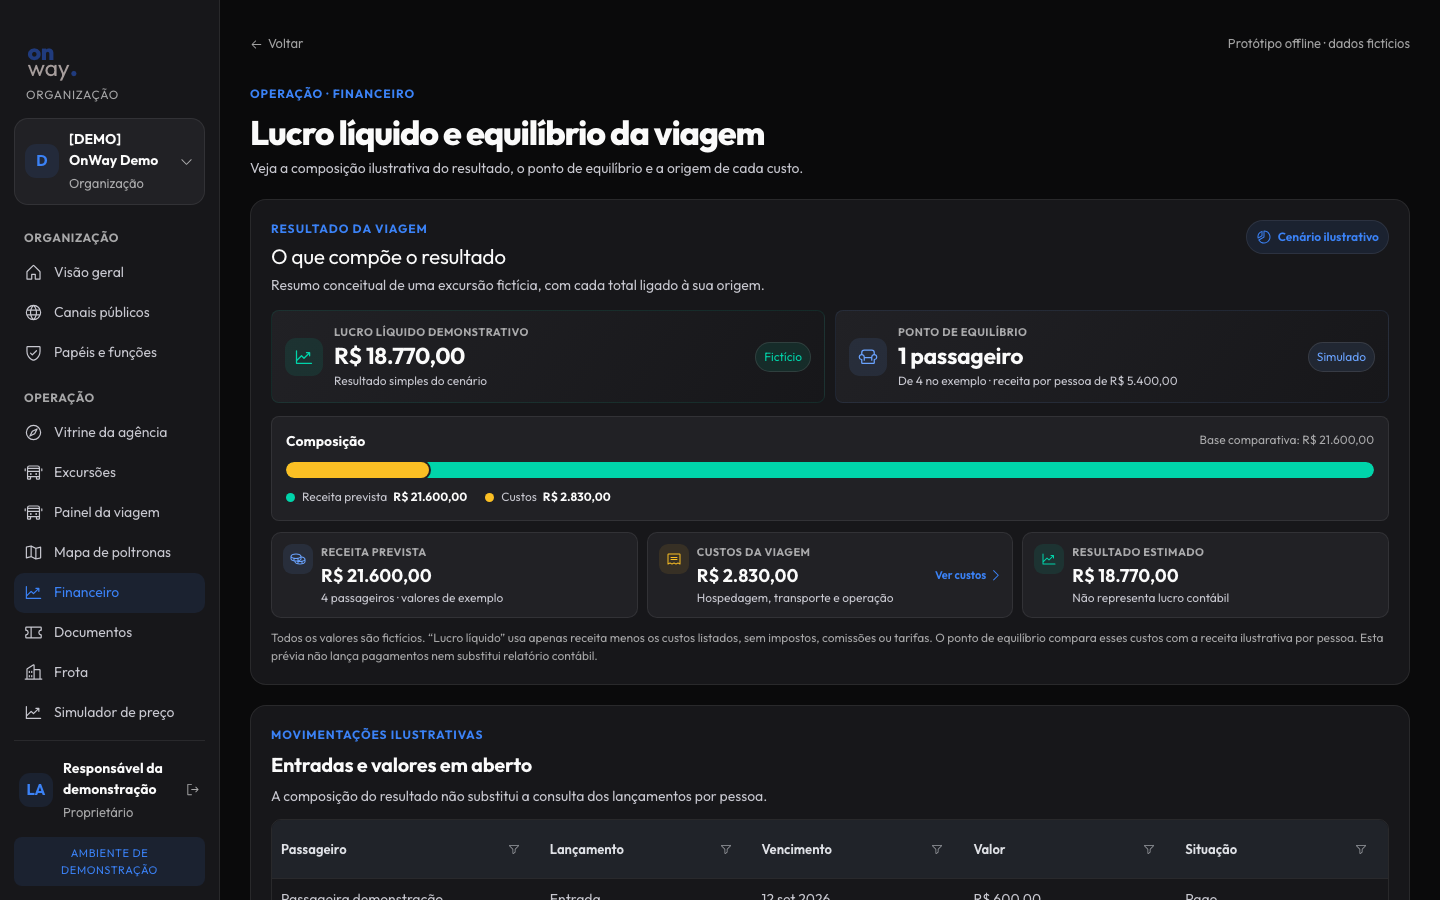Click the 'Base comparativa: R$ 21.600,00' text
The height and width of the screenshot is (900, 1440).
click(1286, 440)
